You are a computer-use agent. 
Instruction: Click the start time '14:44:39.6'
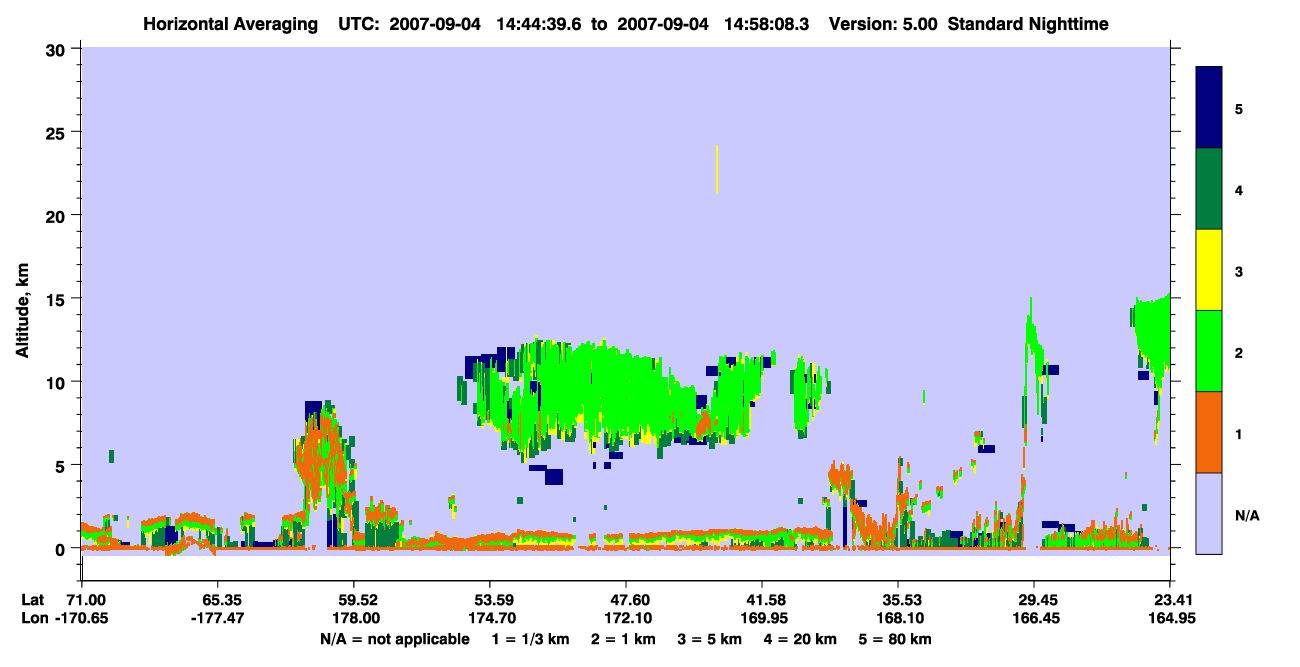pos(538,23)
